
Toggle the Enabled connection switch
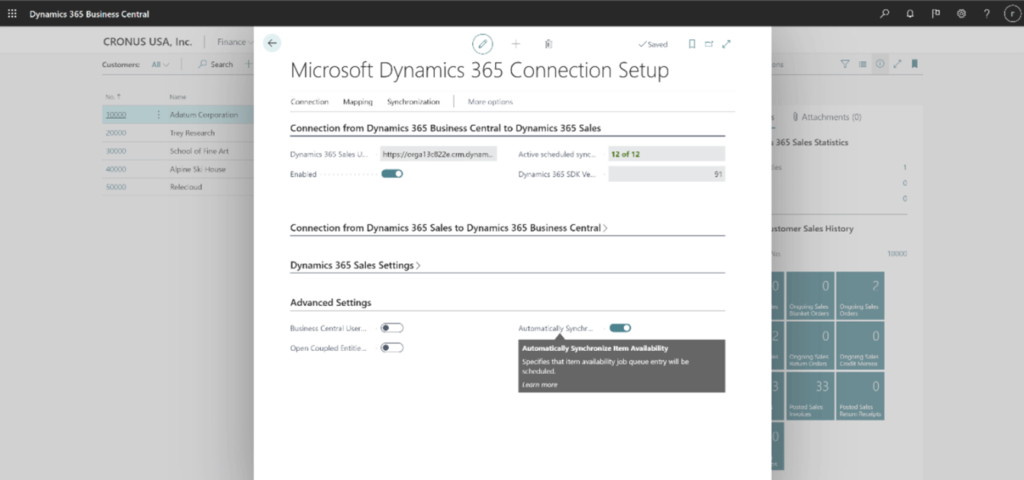tap(392, 174)
